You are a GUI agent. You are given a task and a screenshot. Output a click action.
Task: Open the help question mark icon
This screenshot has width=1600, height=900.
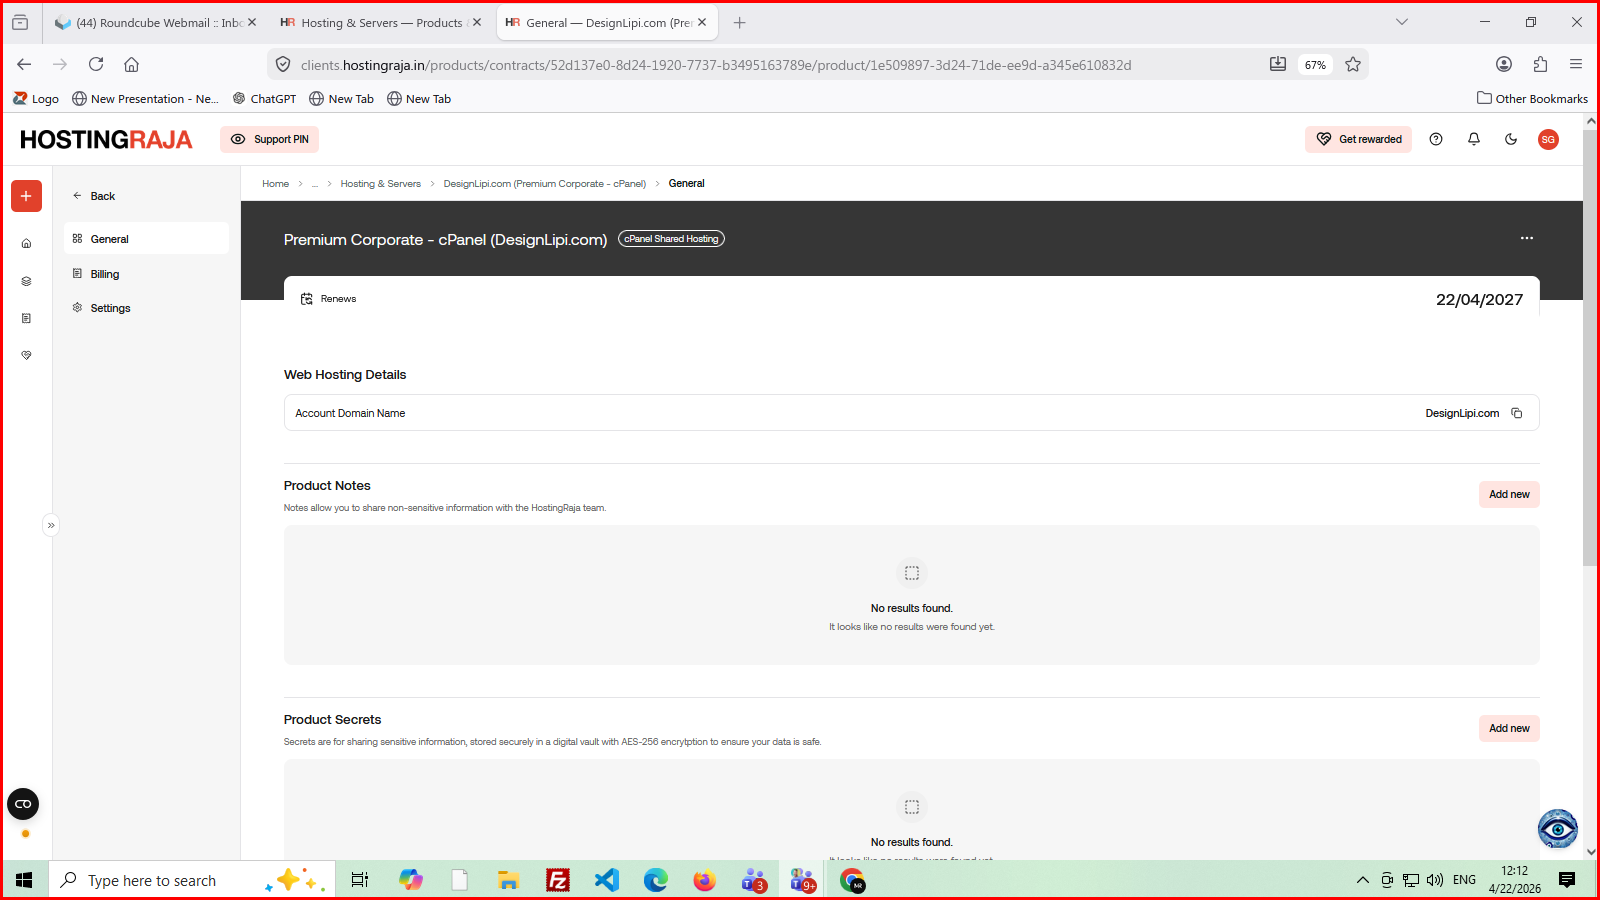tap(1436, 139)
